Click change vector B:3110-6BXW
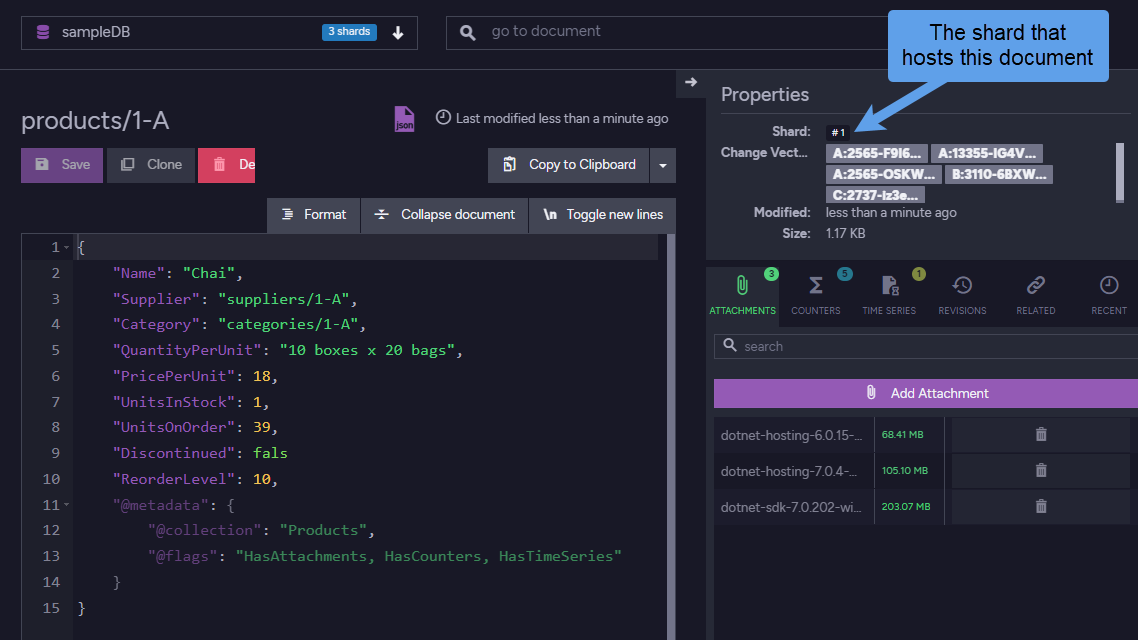This screenshot has height=640, width=1138. pos(999,174)
